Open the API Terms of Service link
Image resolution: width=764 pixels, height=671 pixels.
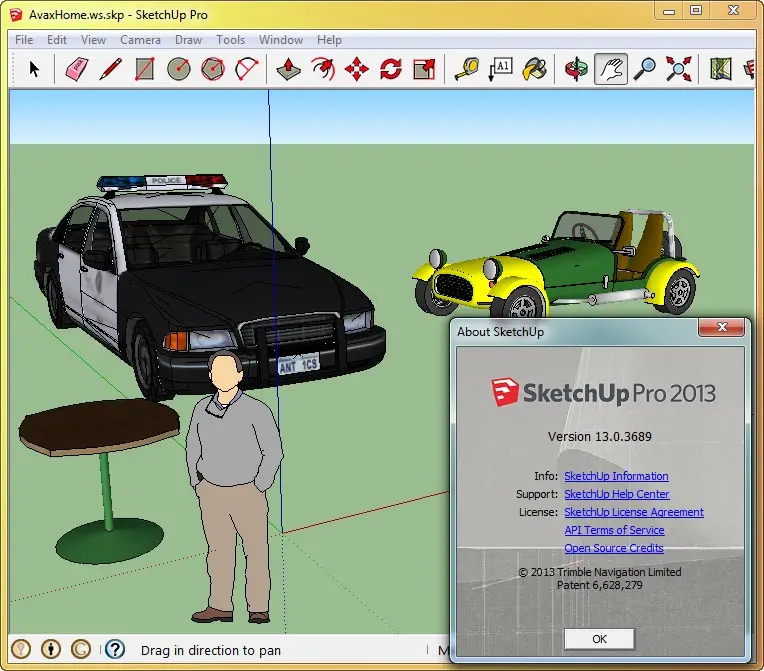pos(614,530)
